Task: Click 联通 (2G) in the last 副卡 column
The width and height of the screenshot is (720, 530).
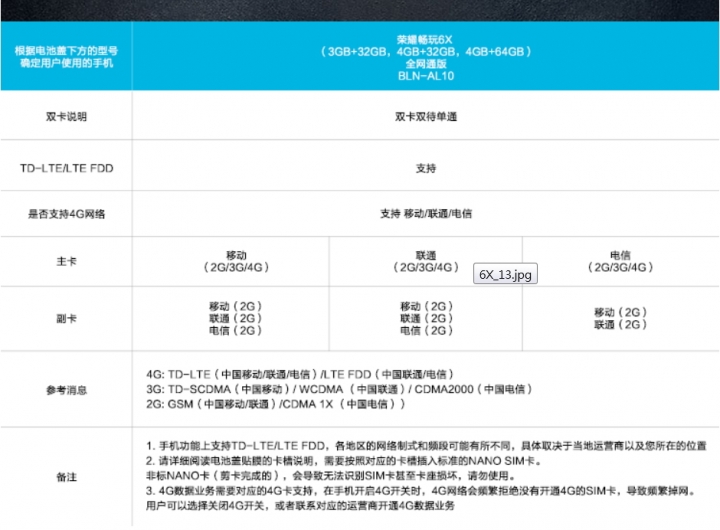Action: point(620,324)
